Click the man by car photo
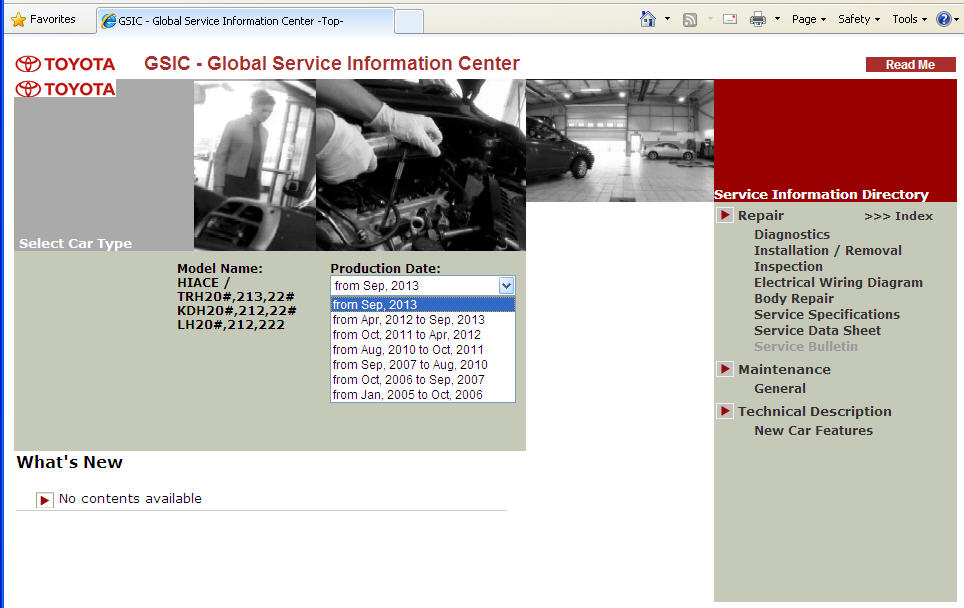This screenshot has height=608, width=964. click(x=255, y=165)
